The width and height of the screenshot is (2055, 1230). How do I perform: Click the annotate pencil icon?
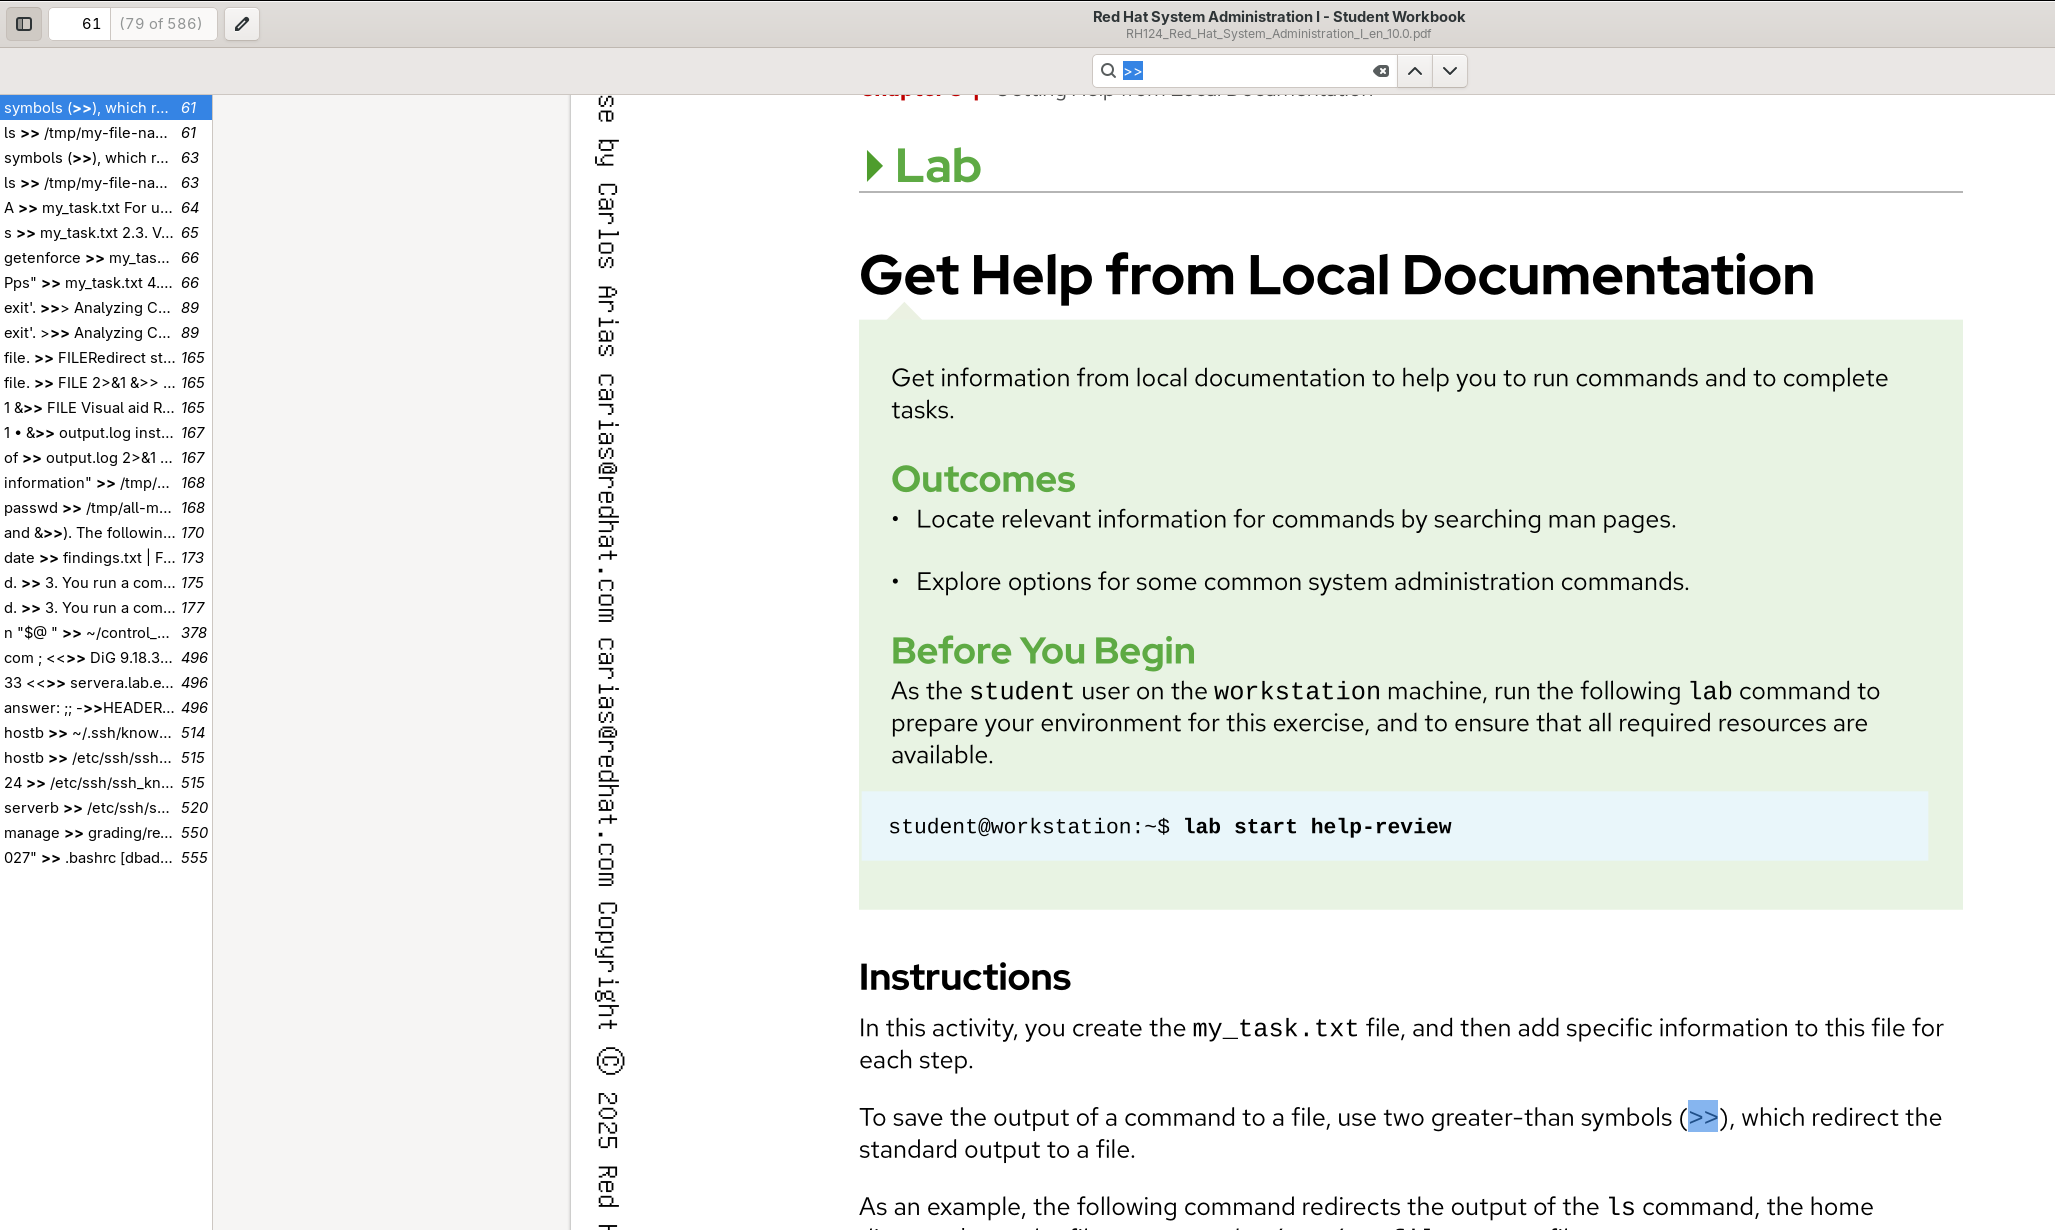coord(242,24)
